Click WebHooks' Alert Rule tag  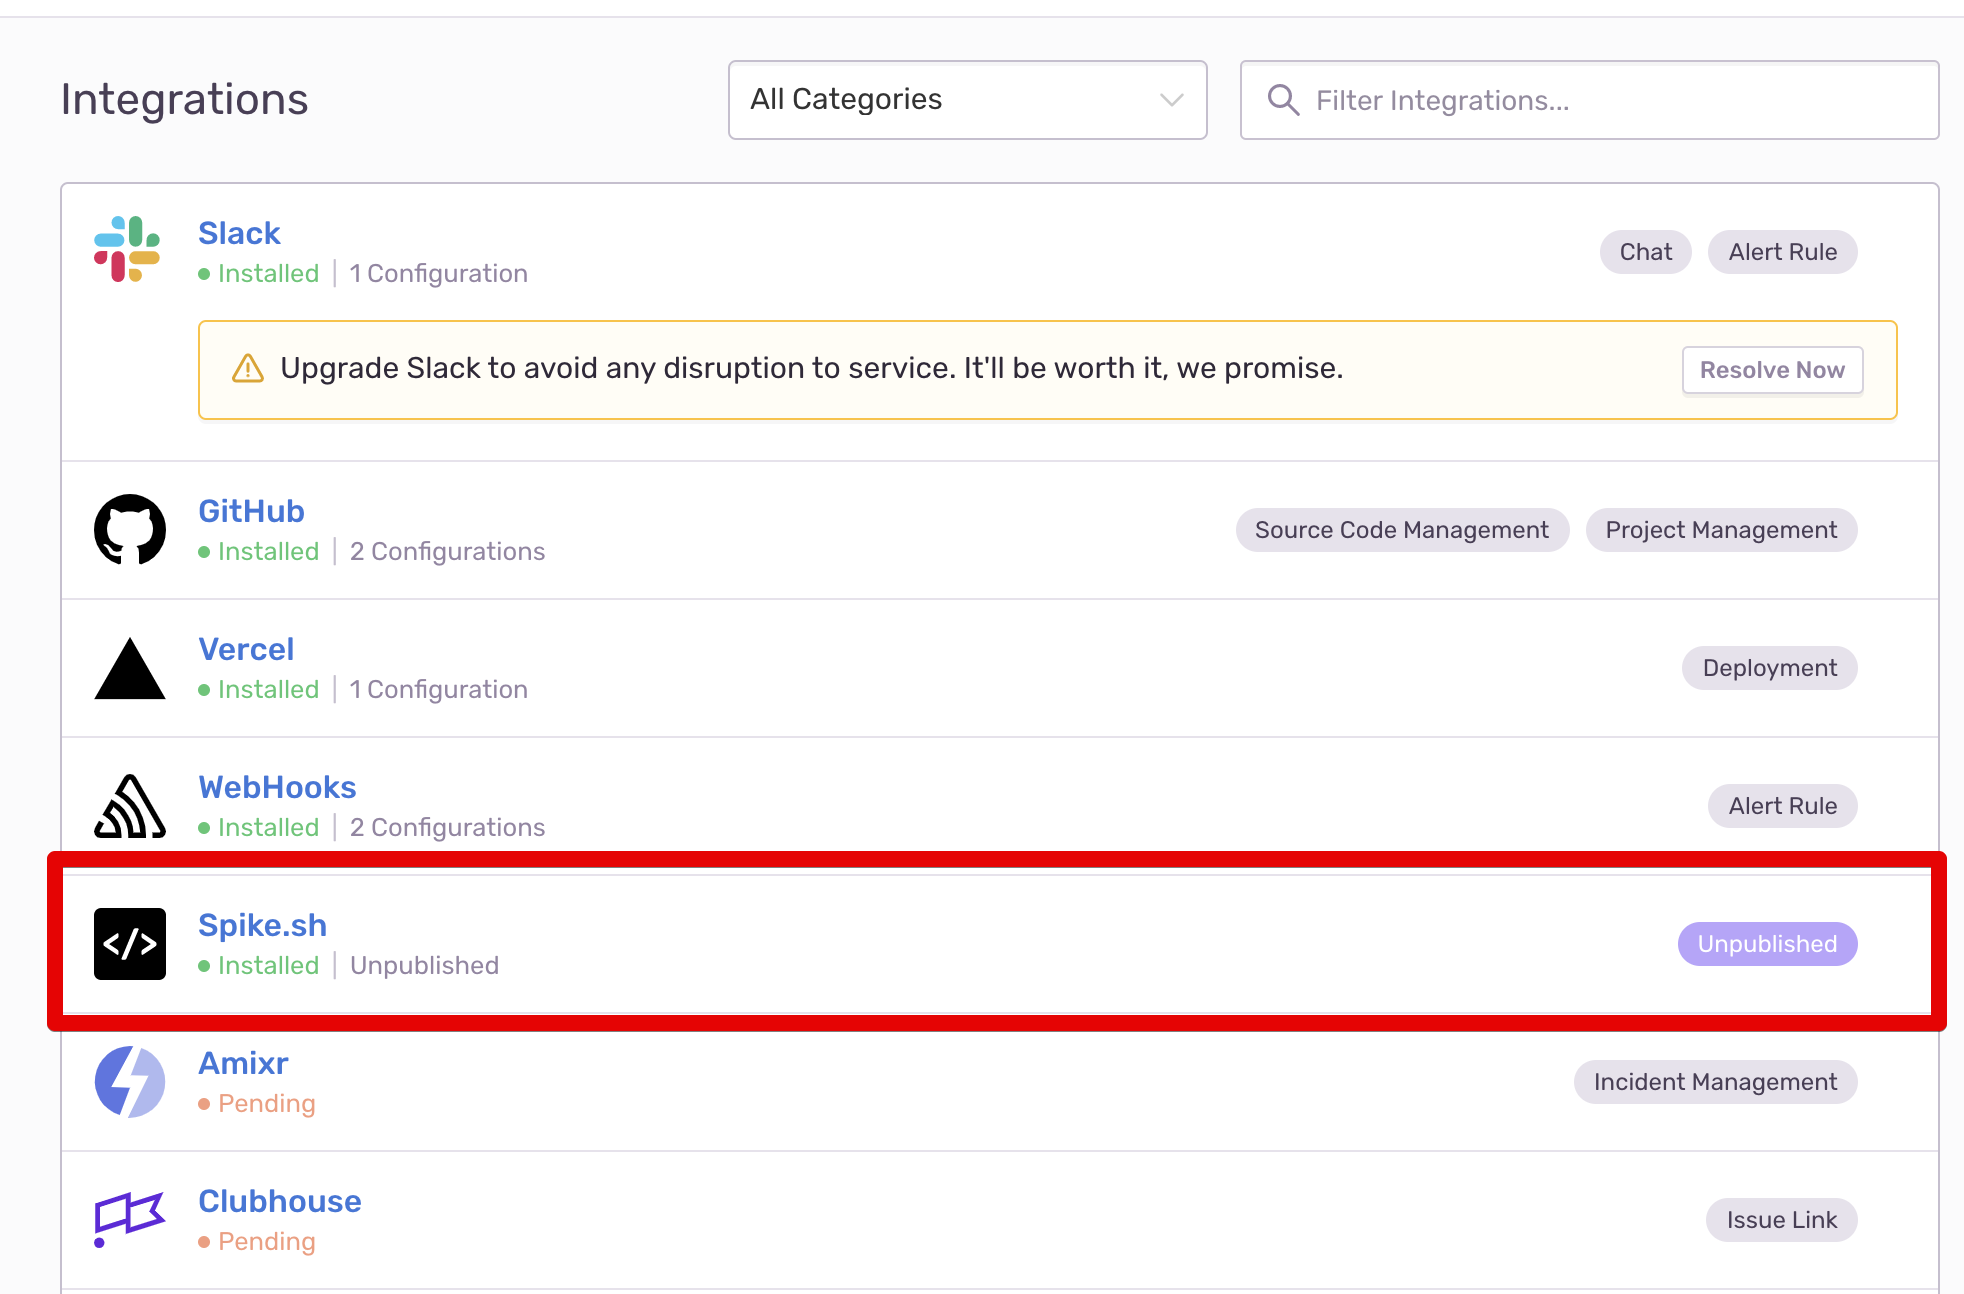(1783, 806)
